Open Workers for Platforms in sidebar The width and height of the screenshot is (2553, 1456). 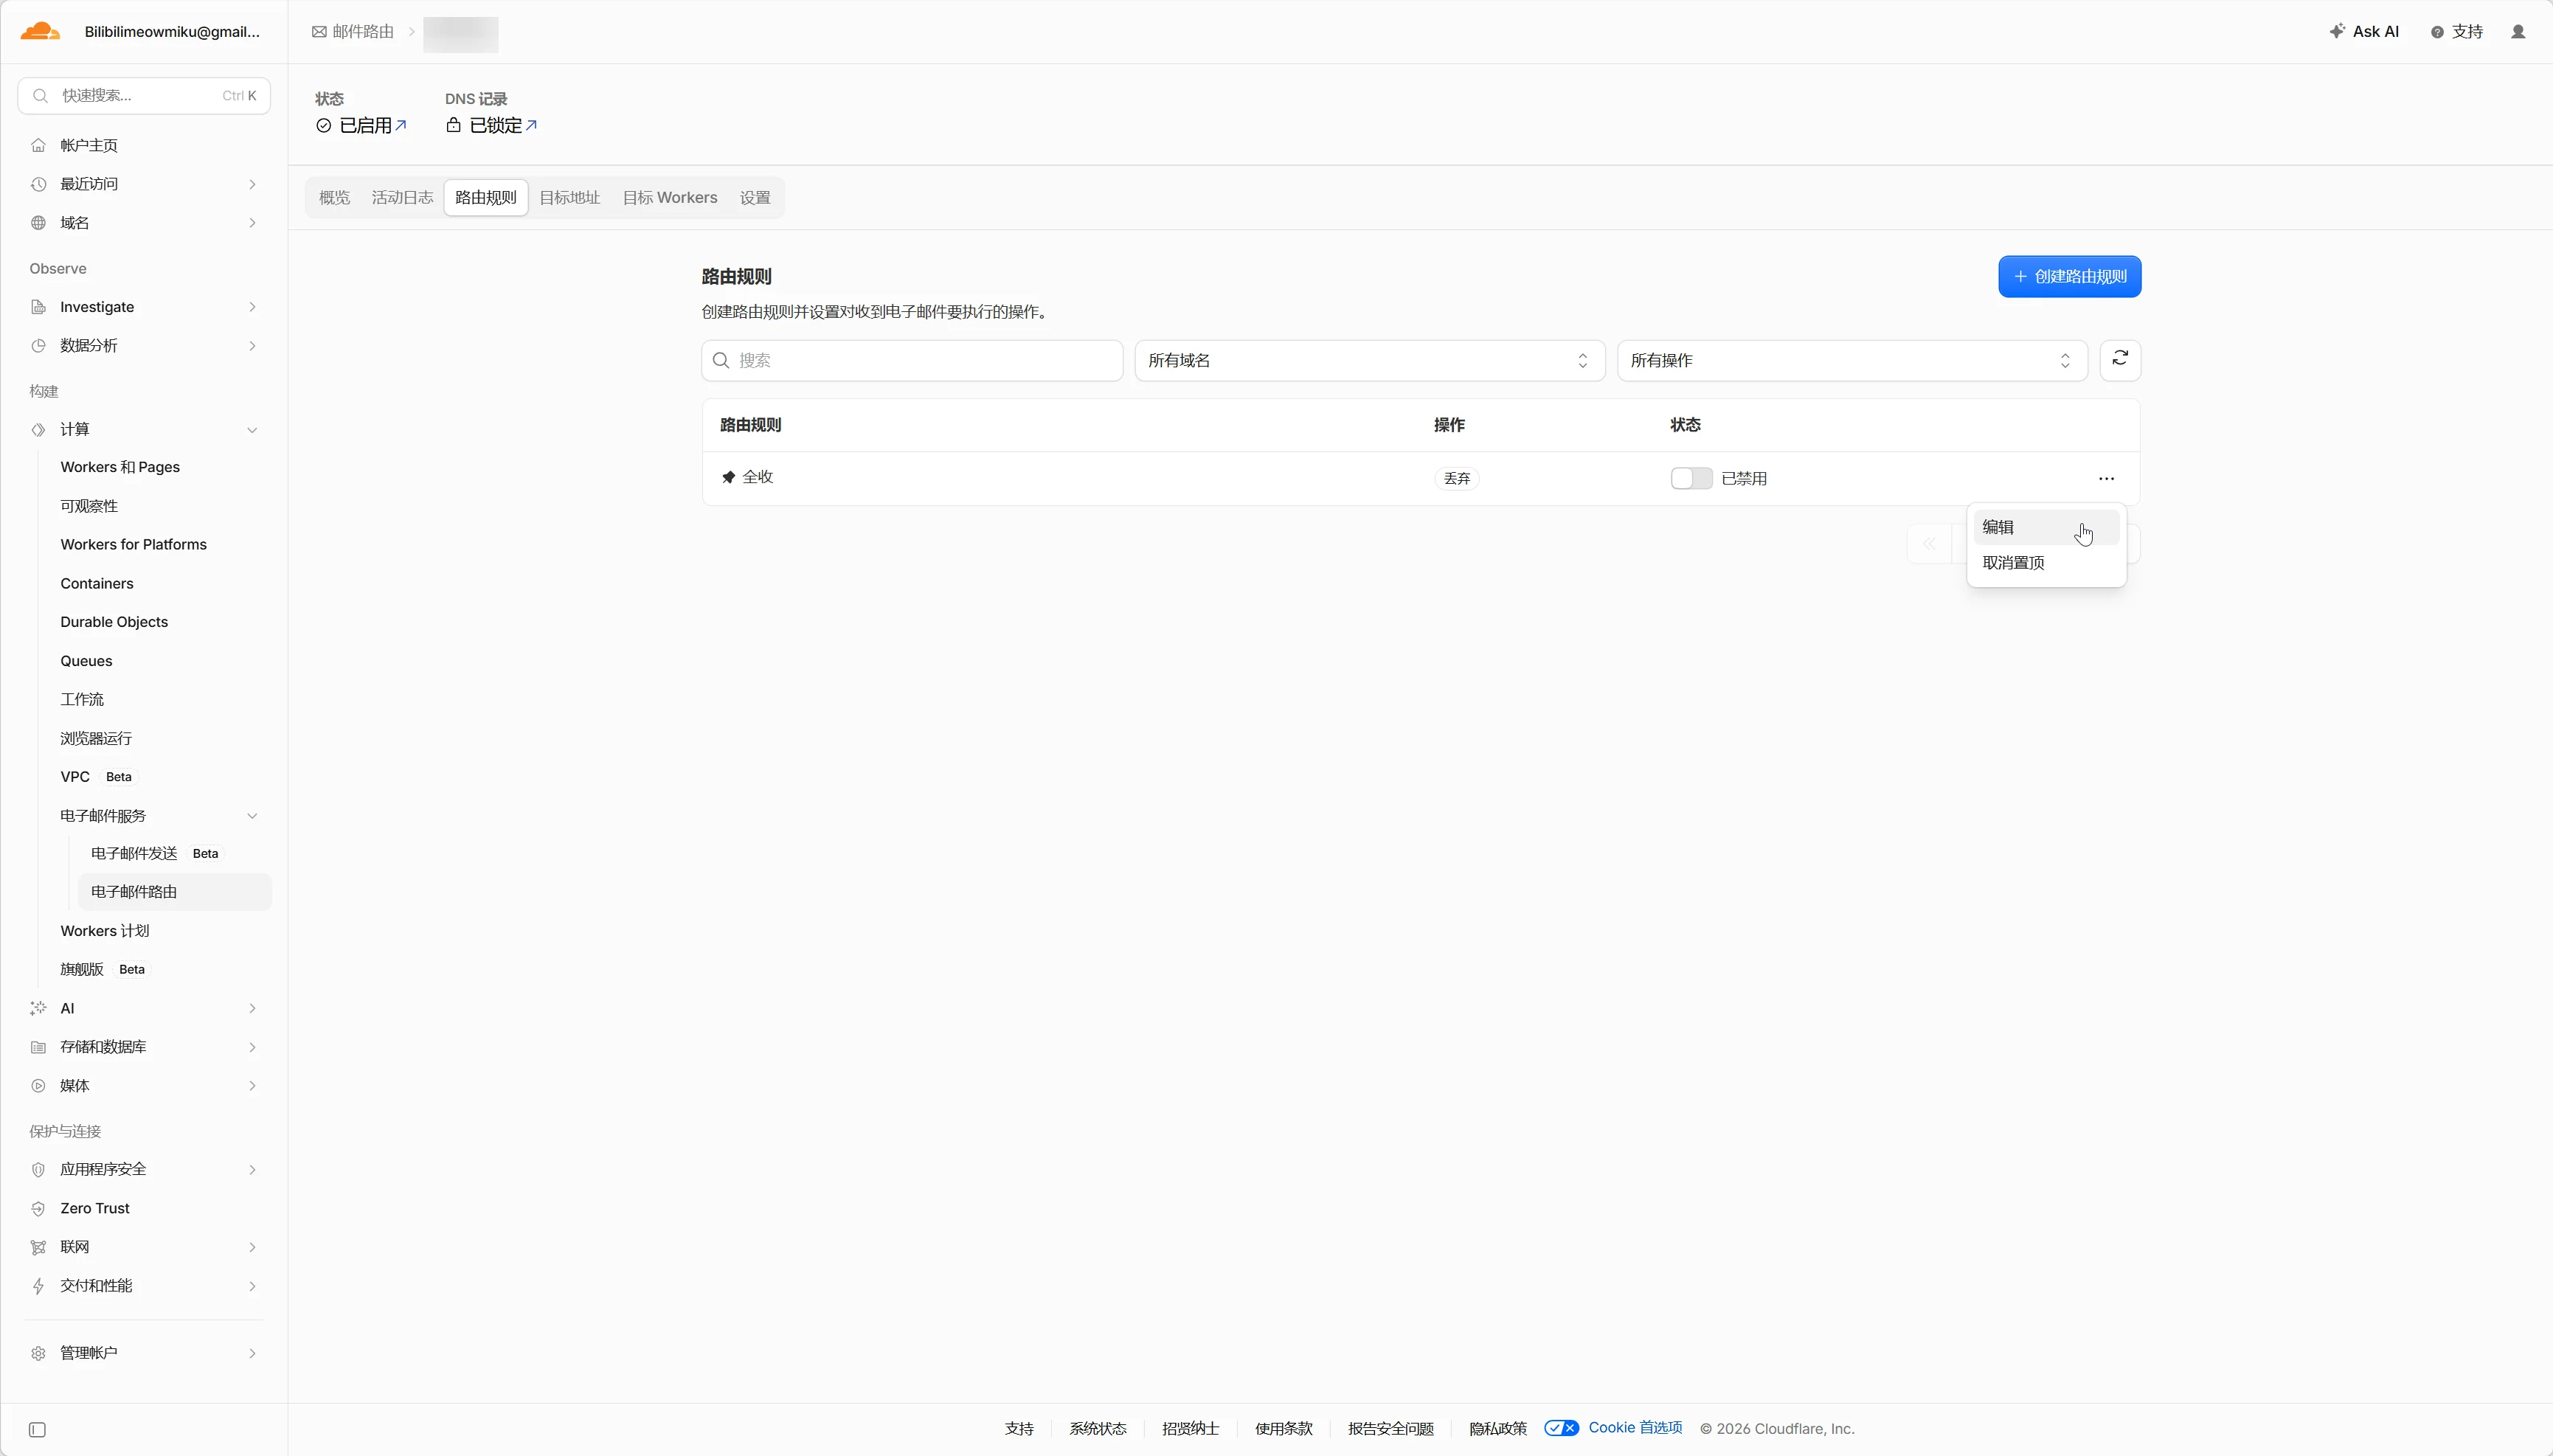pos(133,545)
